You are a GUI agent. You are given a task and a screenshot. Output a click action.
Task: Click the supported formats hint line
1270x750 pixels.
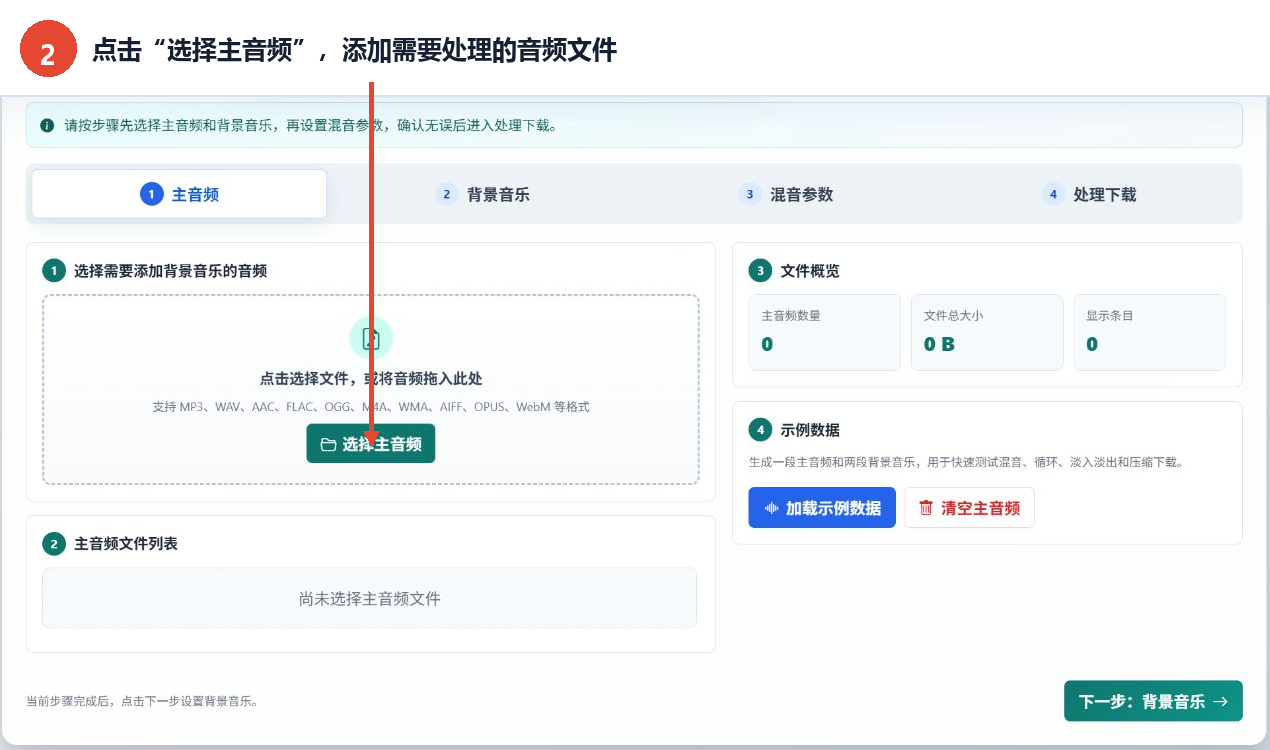point(371,407)
